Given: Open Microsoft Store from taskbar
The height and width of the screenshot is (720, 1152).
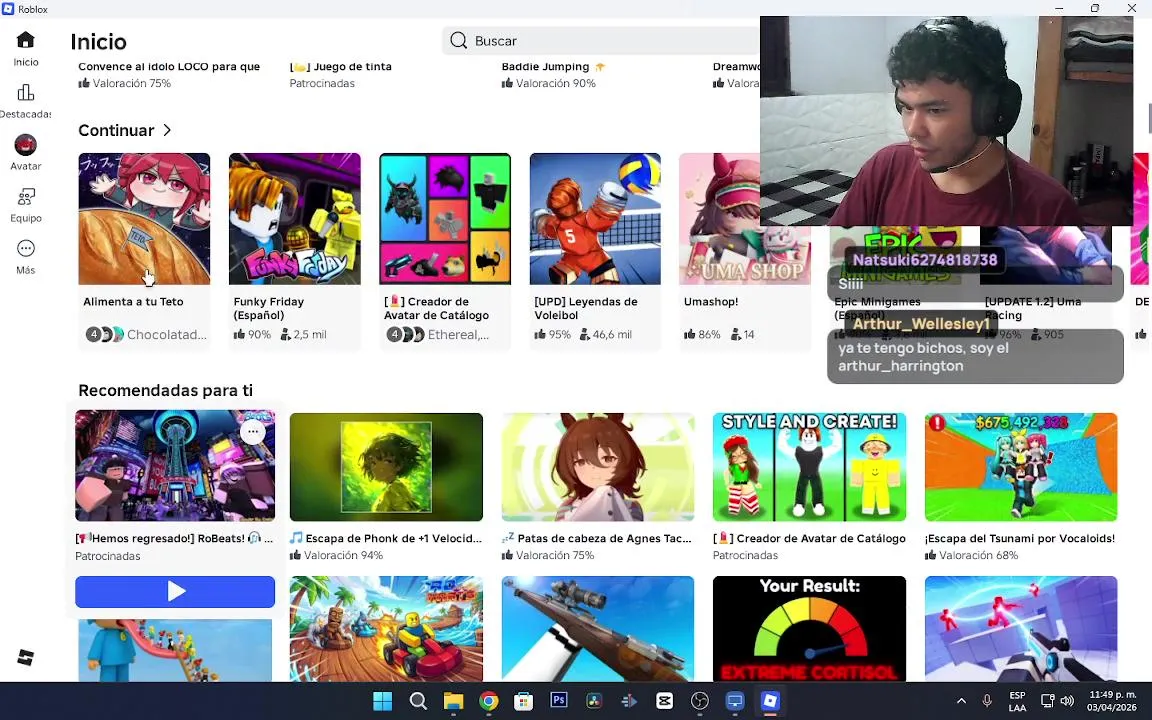Looking at the screenshot, I should 523,701.
